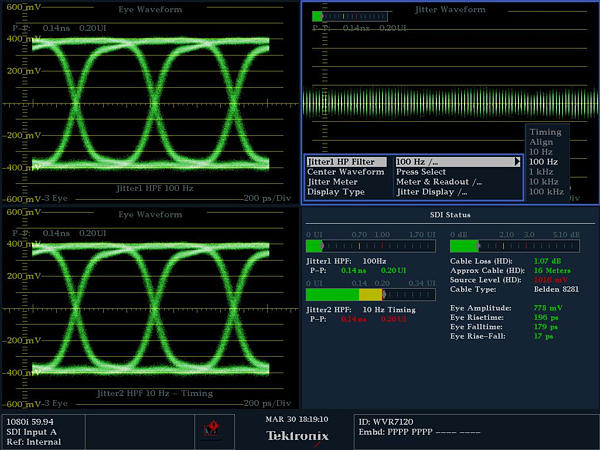Click the submenu arrow beside 100 Hz
600x450 pixels.
[x=517, y=161]
